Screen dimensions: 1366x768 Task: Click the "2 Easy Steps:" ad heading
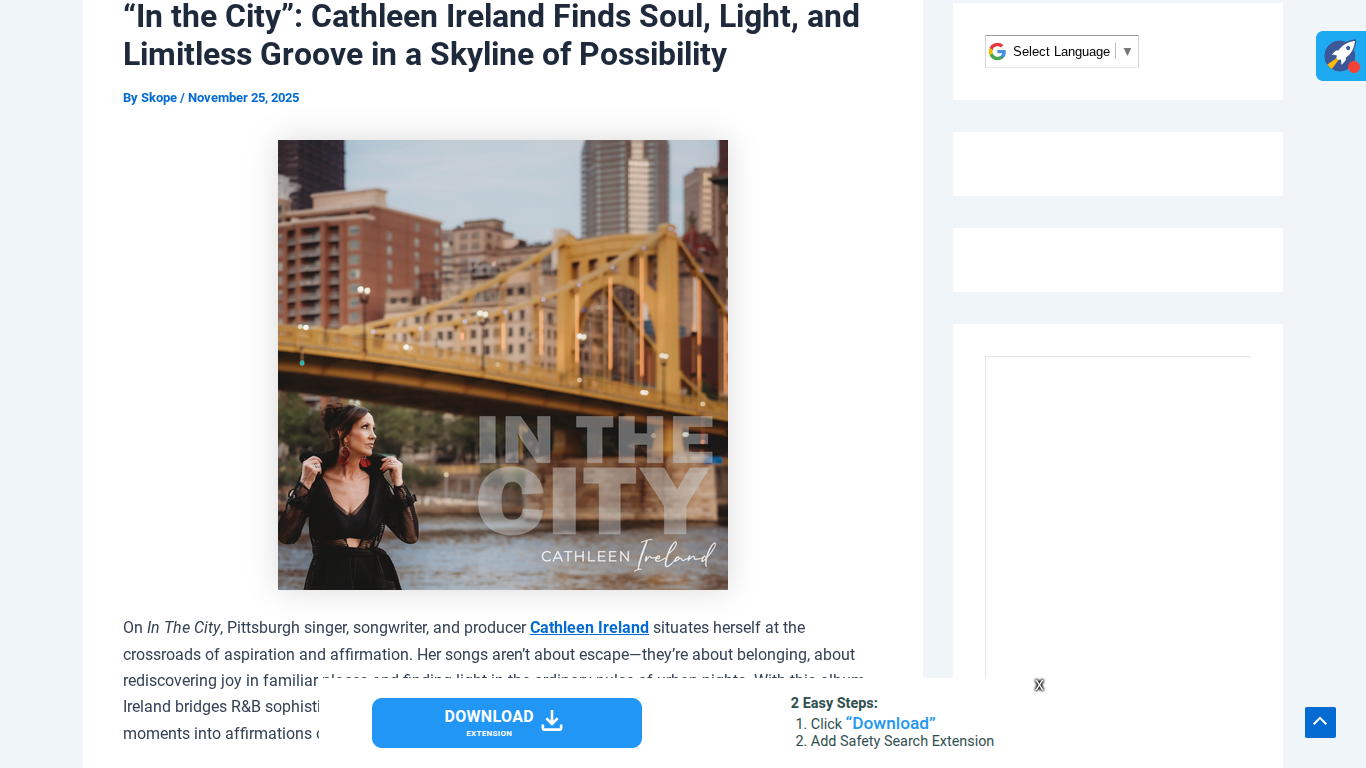coord(834,703)
